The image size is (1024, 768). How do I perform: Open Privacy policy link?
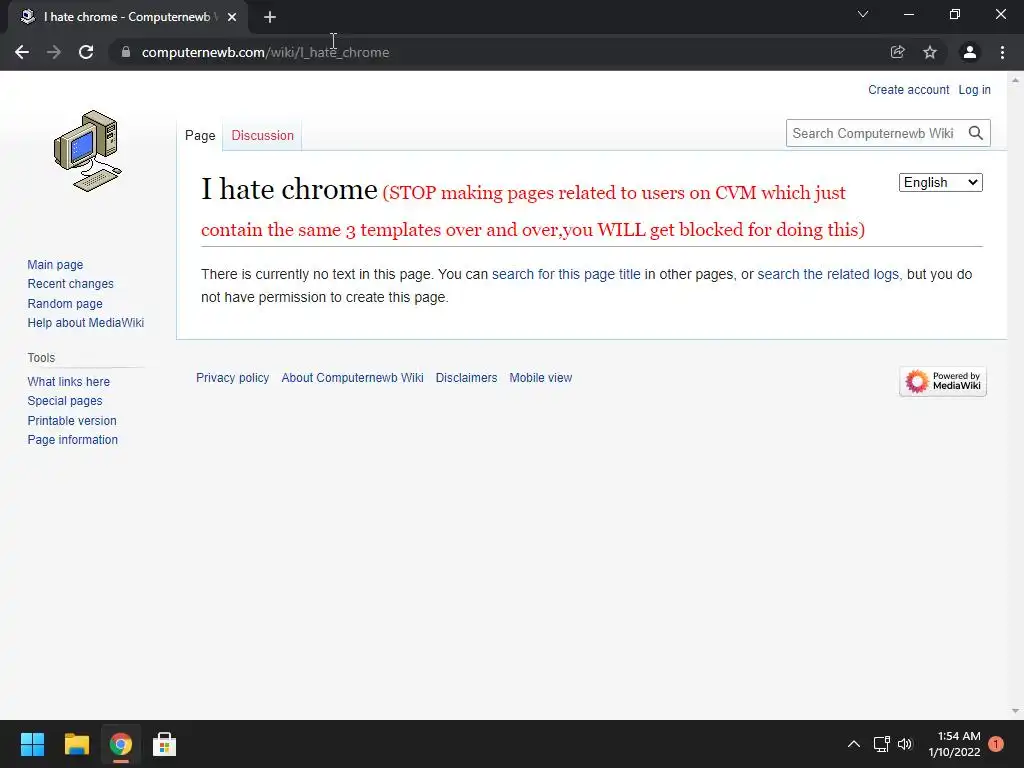pyautogui.click(x=232, y=377)
